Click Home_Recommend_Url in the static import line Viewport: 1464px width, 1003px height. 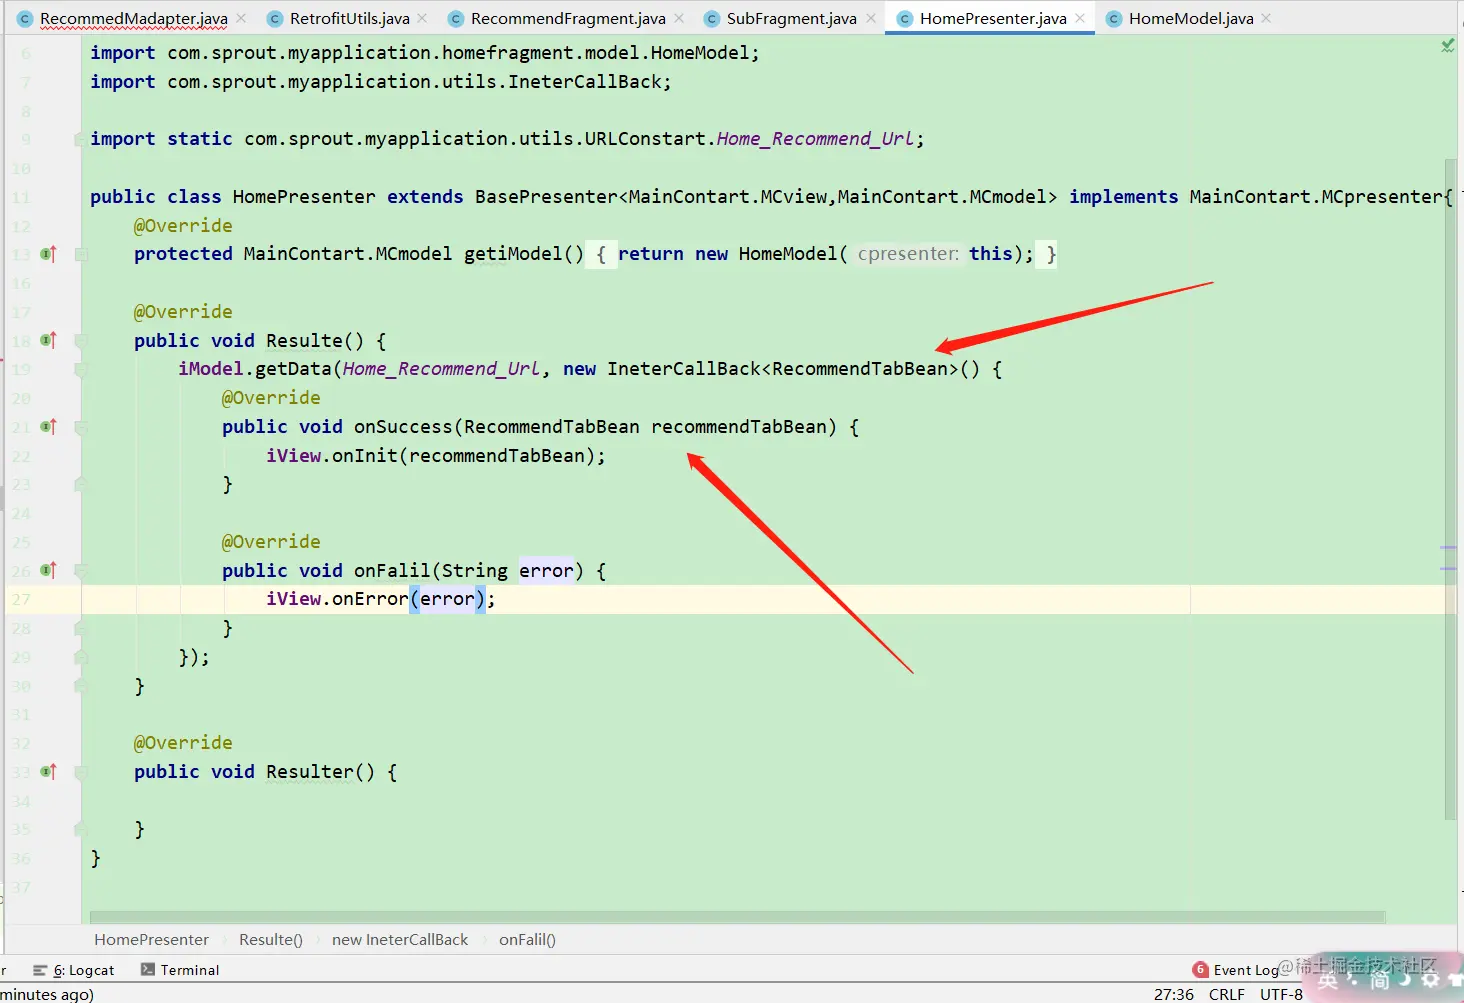[x=815, y=139]
